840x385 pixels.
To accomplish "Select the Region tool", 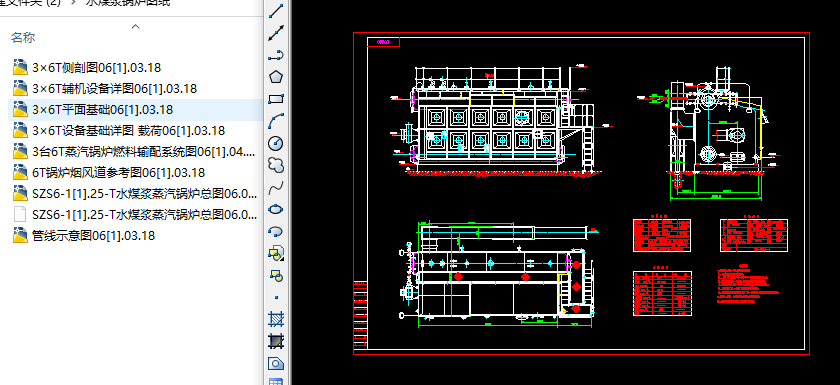I will click(275, 364).
